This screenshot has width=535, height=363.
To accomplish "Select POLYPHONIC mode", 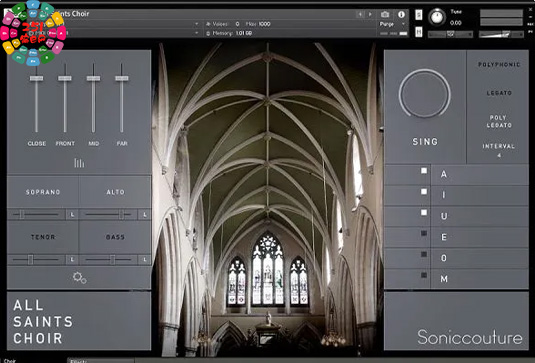I will coord(499,64).
